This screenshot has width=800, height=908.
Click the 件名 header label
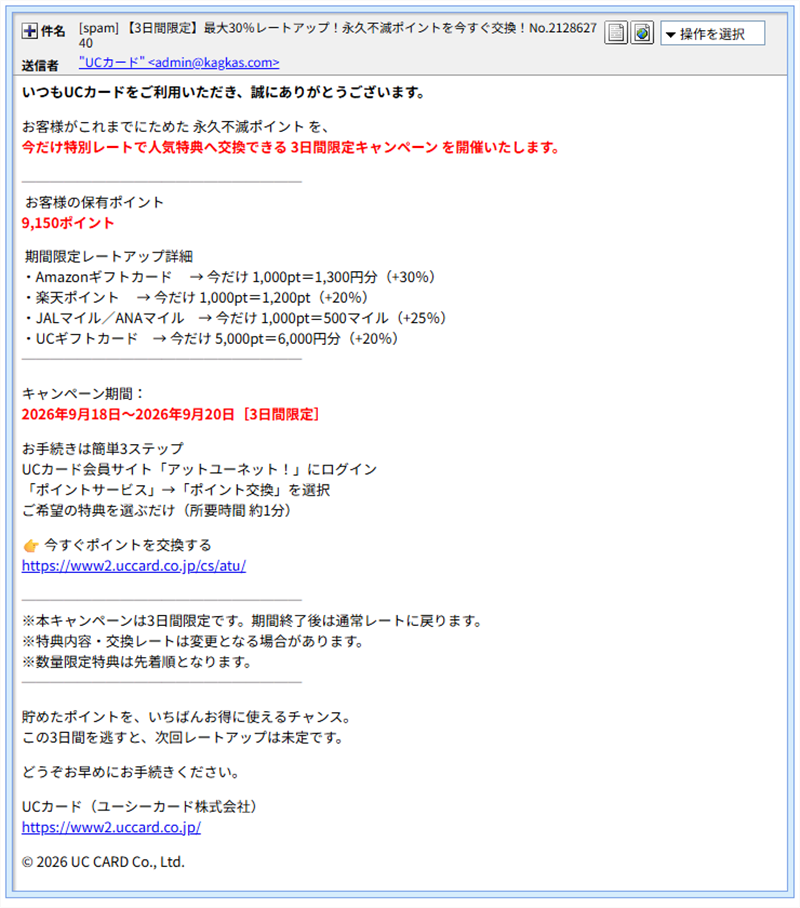click(x=53, y=31)
